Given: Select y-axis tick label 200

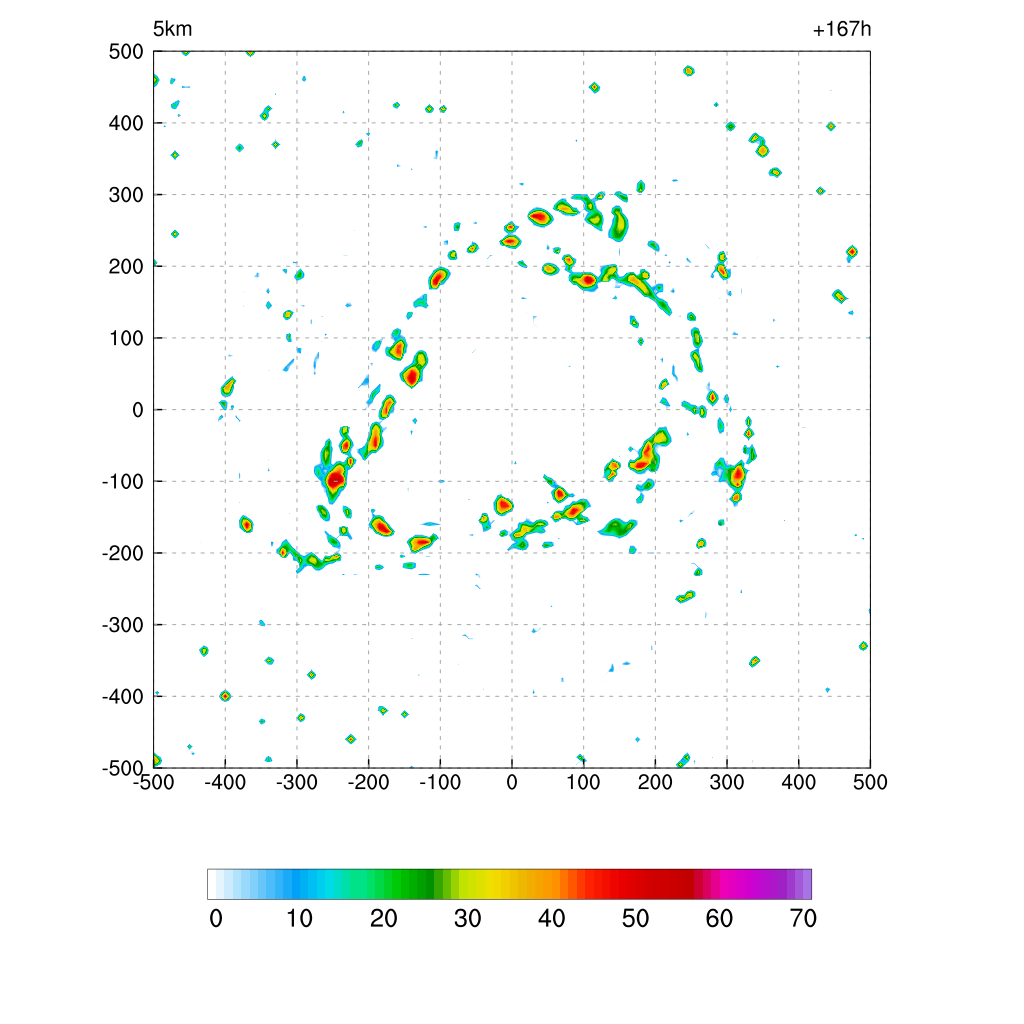Looking at the screenshot, I should tap(126, 266).
